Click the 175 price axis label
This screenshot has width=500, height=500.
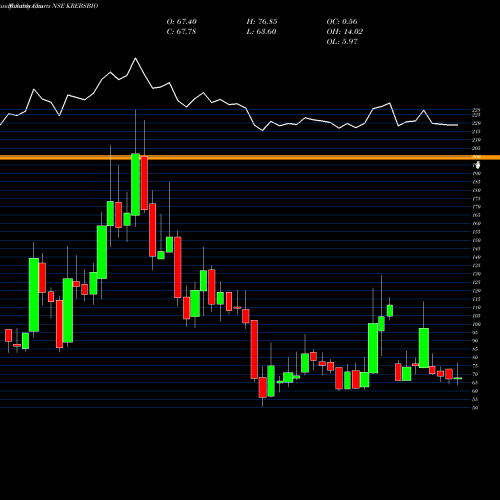[476, 199]
